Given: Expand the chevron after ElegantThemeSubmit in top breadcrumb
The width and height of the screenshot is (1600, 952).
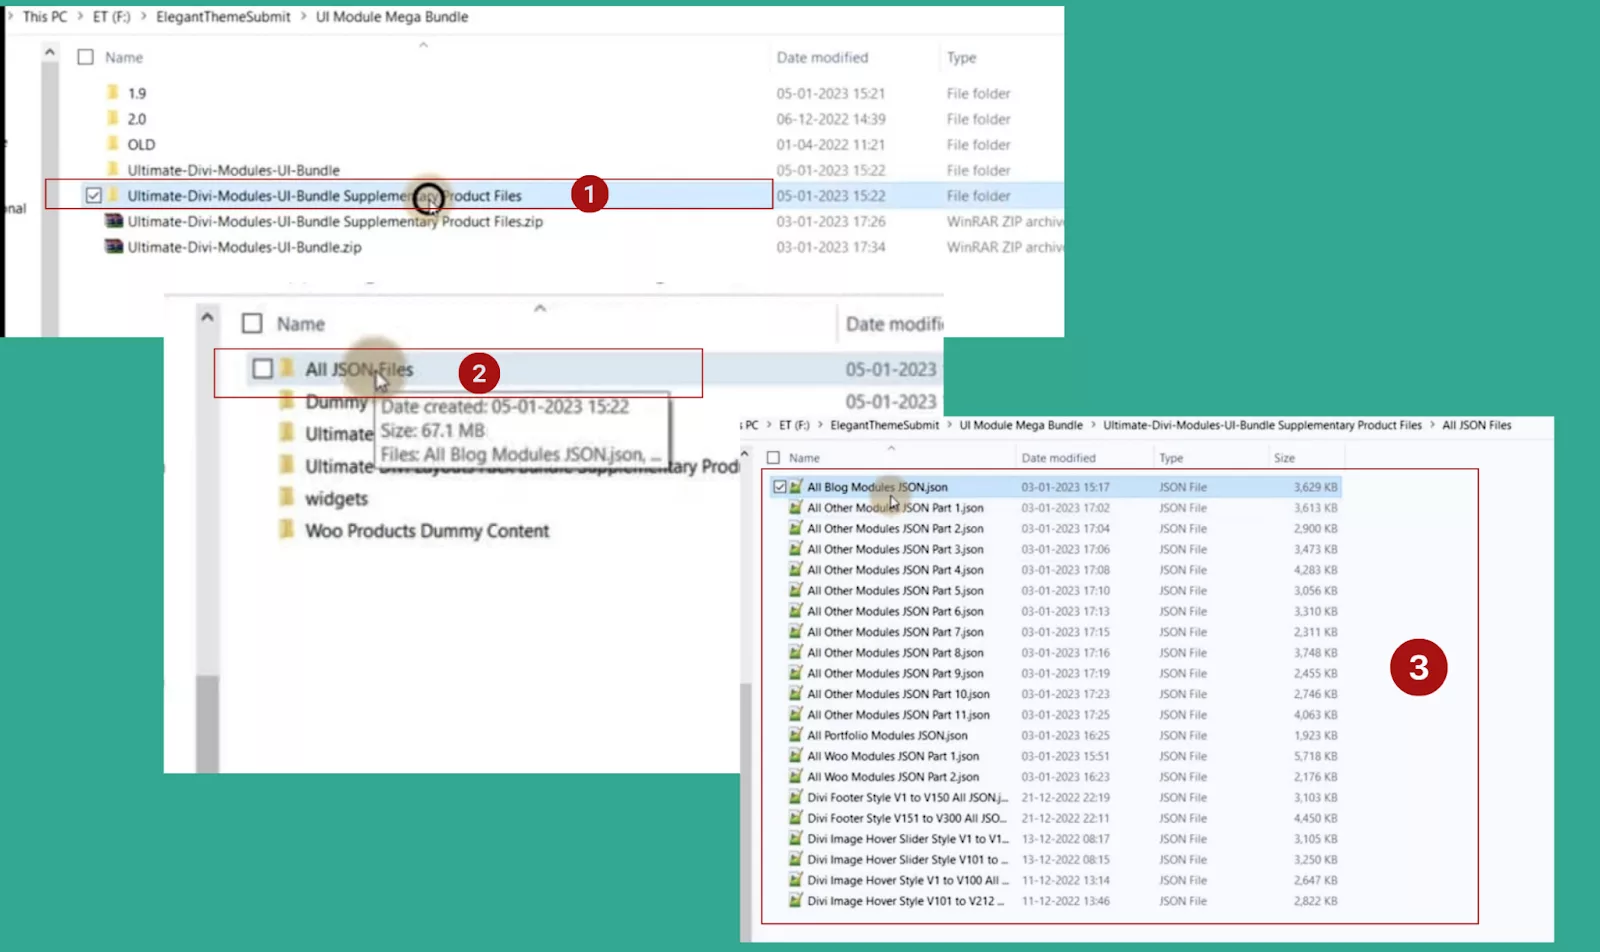Looking at the screenshot, I should pyautogui.click(x=303, y=16).
